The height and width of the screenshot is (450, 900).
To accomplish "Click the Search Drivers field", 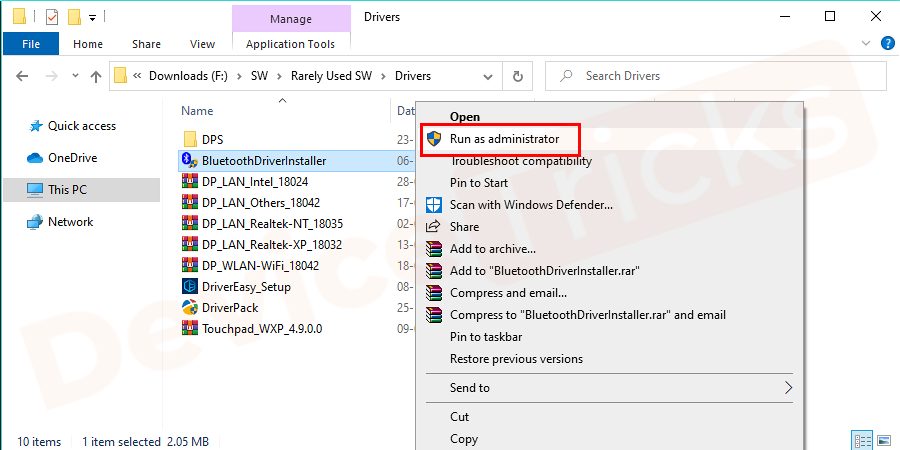I will (x=715, y=76).
